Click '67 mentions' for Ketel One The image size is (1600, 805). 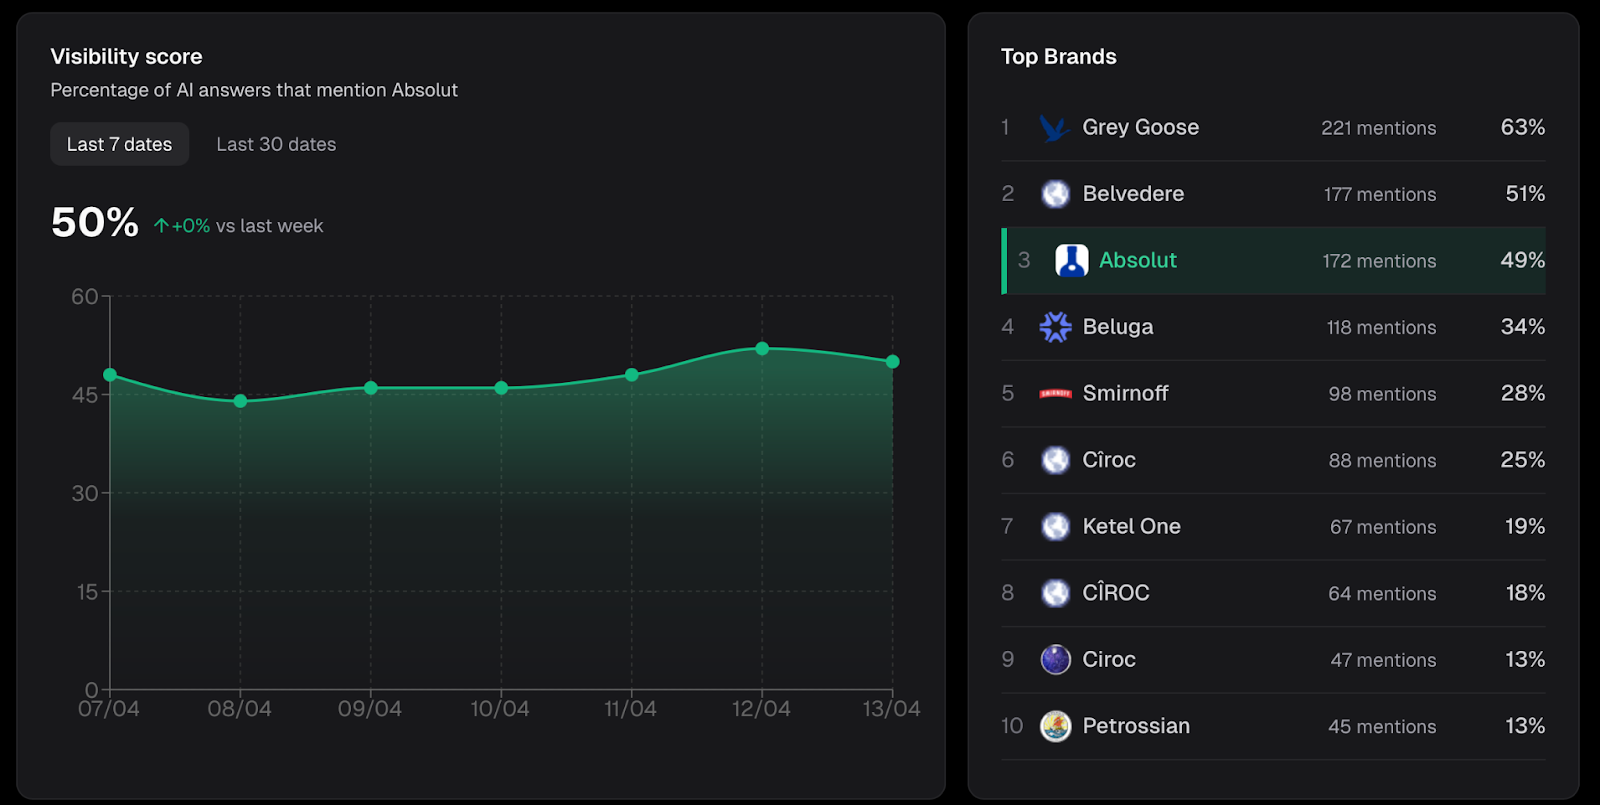pyautogui.click(x=1383, y=527)
